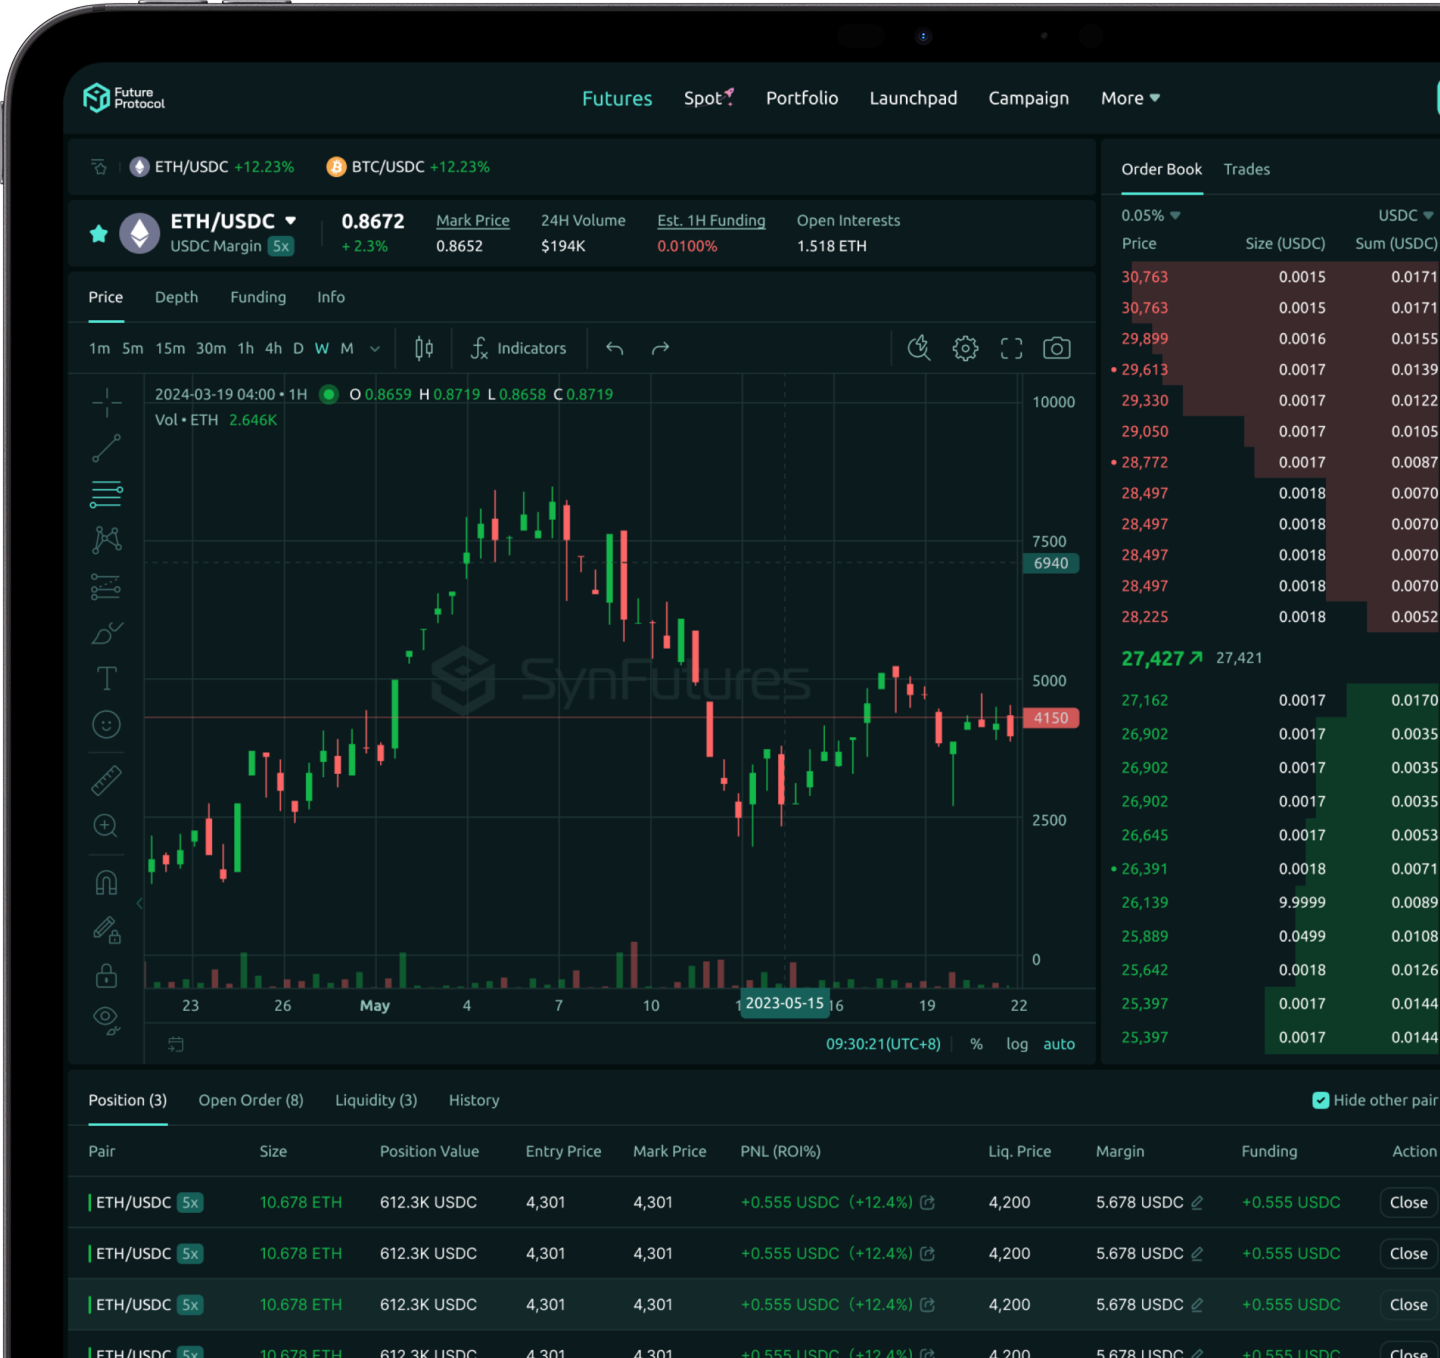Select BTC/USDC ticker in favorites bar

[x=408, y=167]
